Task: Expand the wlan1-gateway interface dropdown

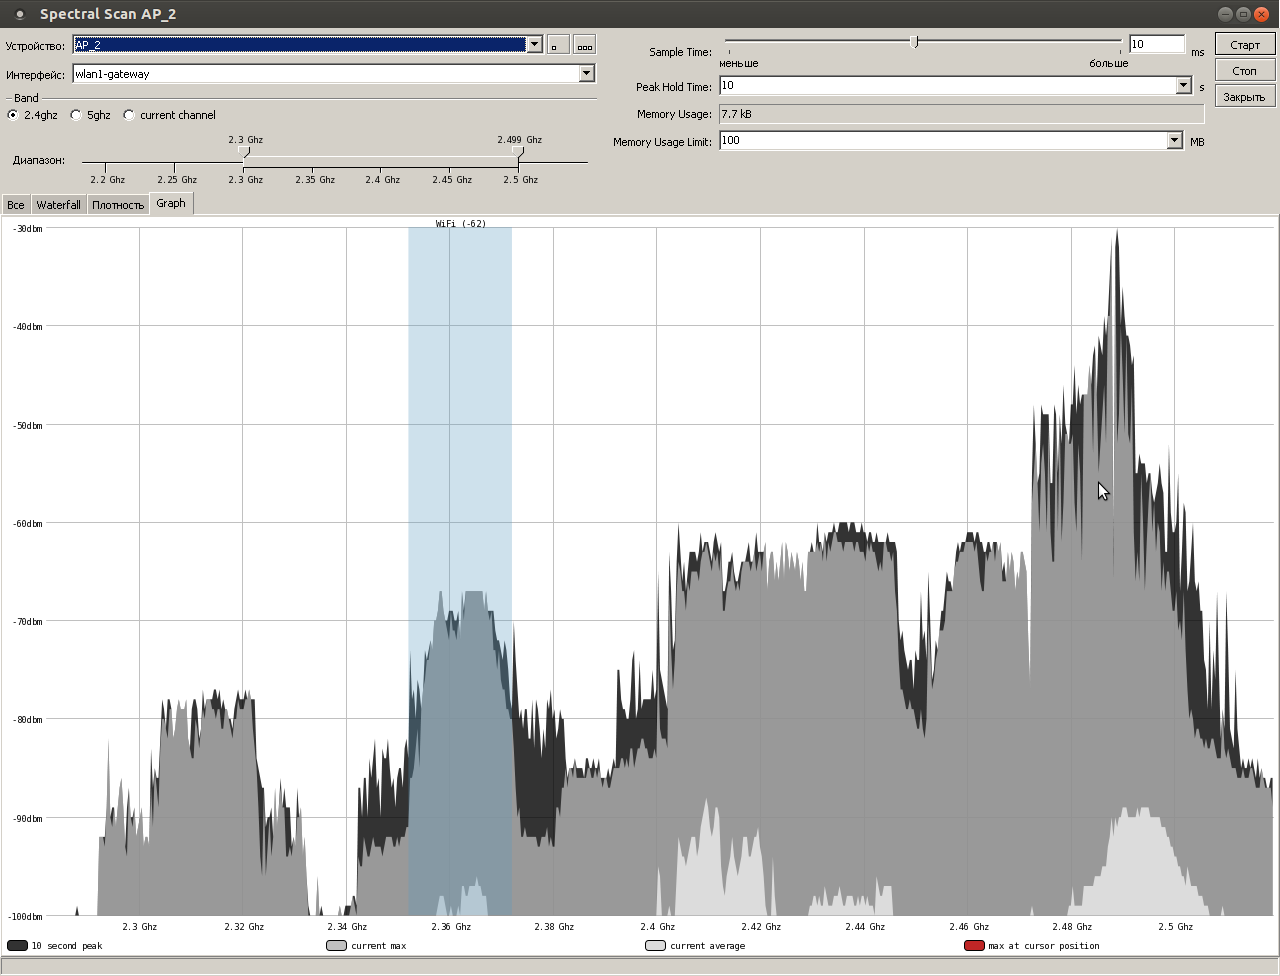Action: [586, 73]
